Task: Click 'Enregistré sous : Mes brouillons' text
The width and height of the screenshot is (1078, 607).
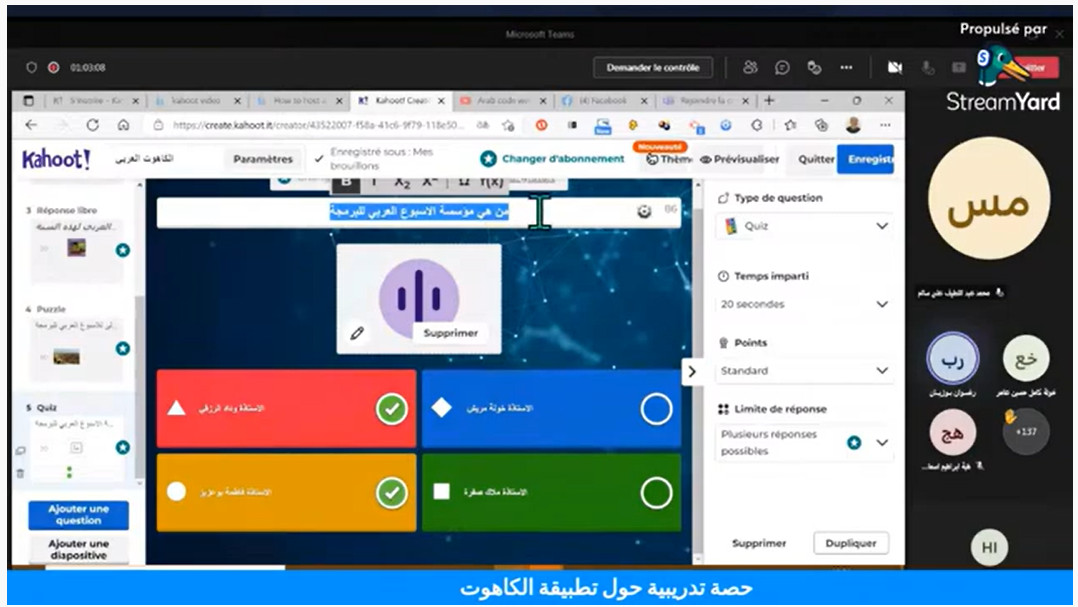Action: click(x=382, y=159)
